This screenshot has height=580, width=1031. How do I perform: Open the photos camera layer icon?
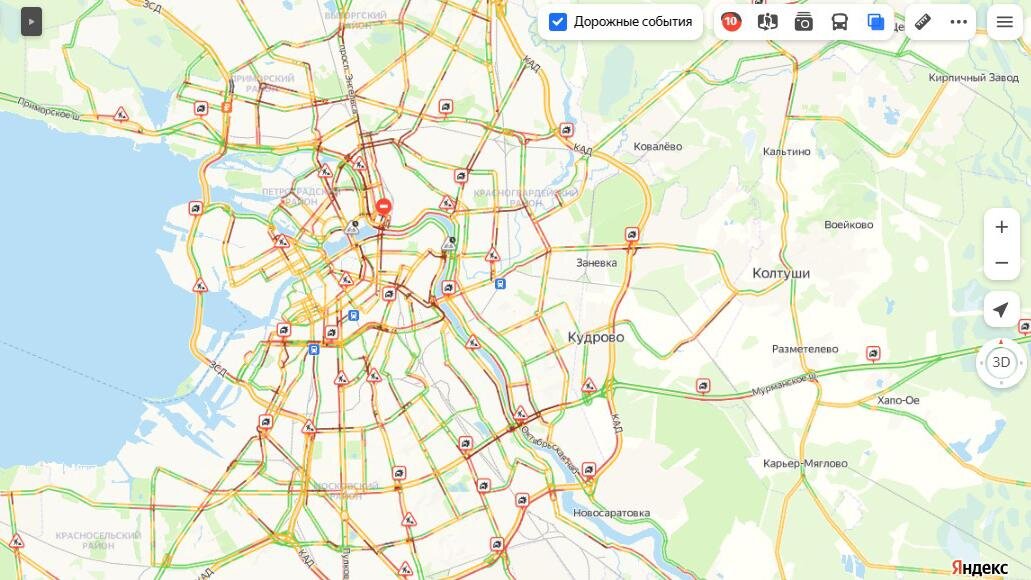click(x=803, y=22)
